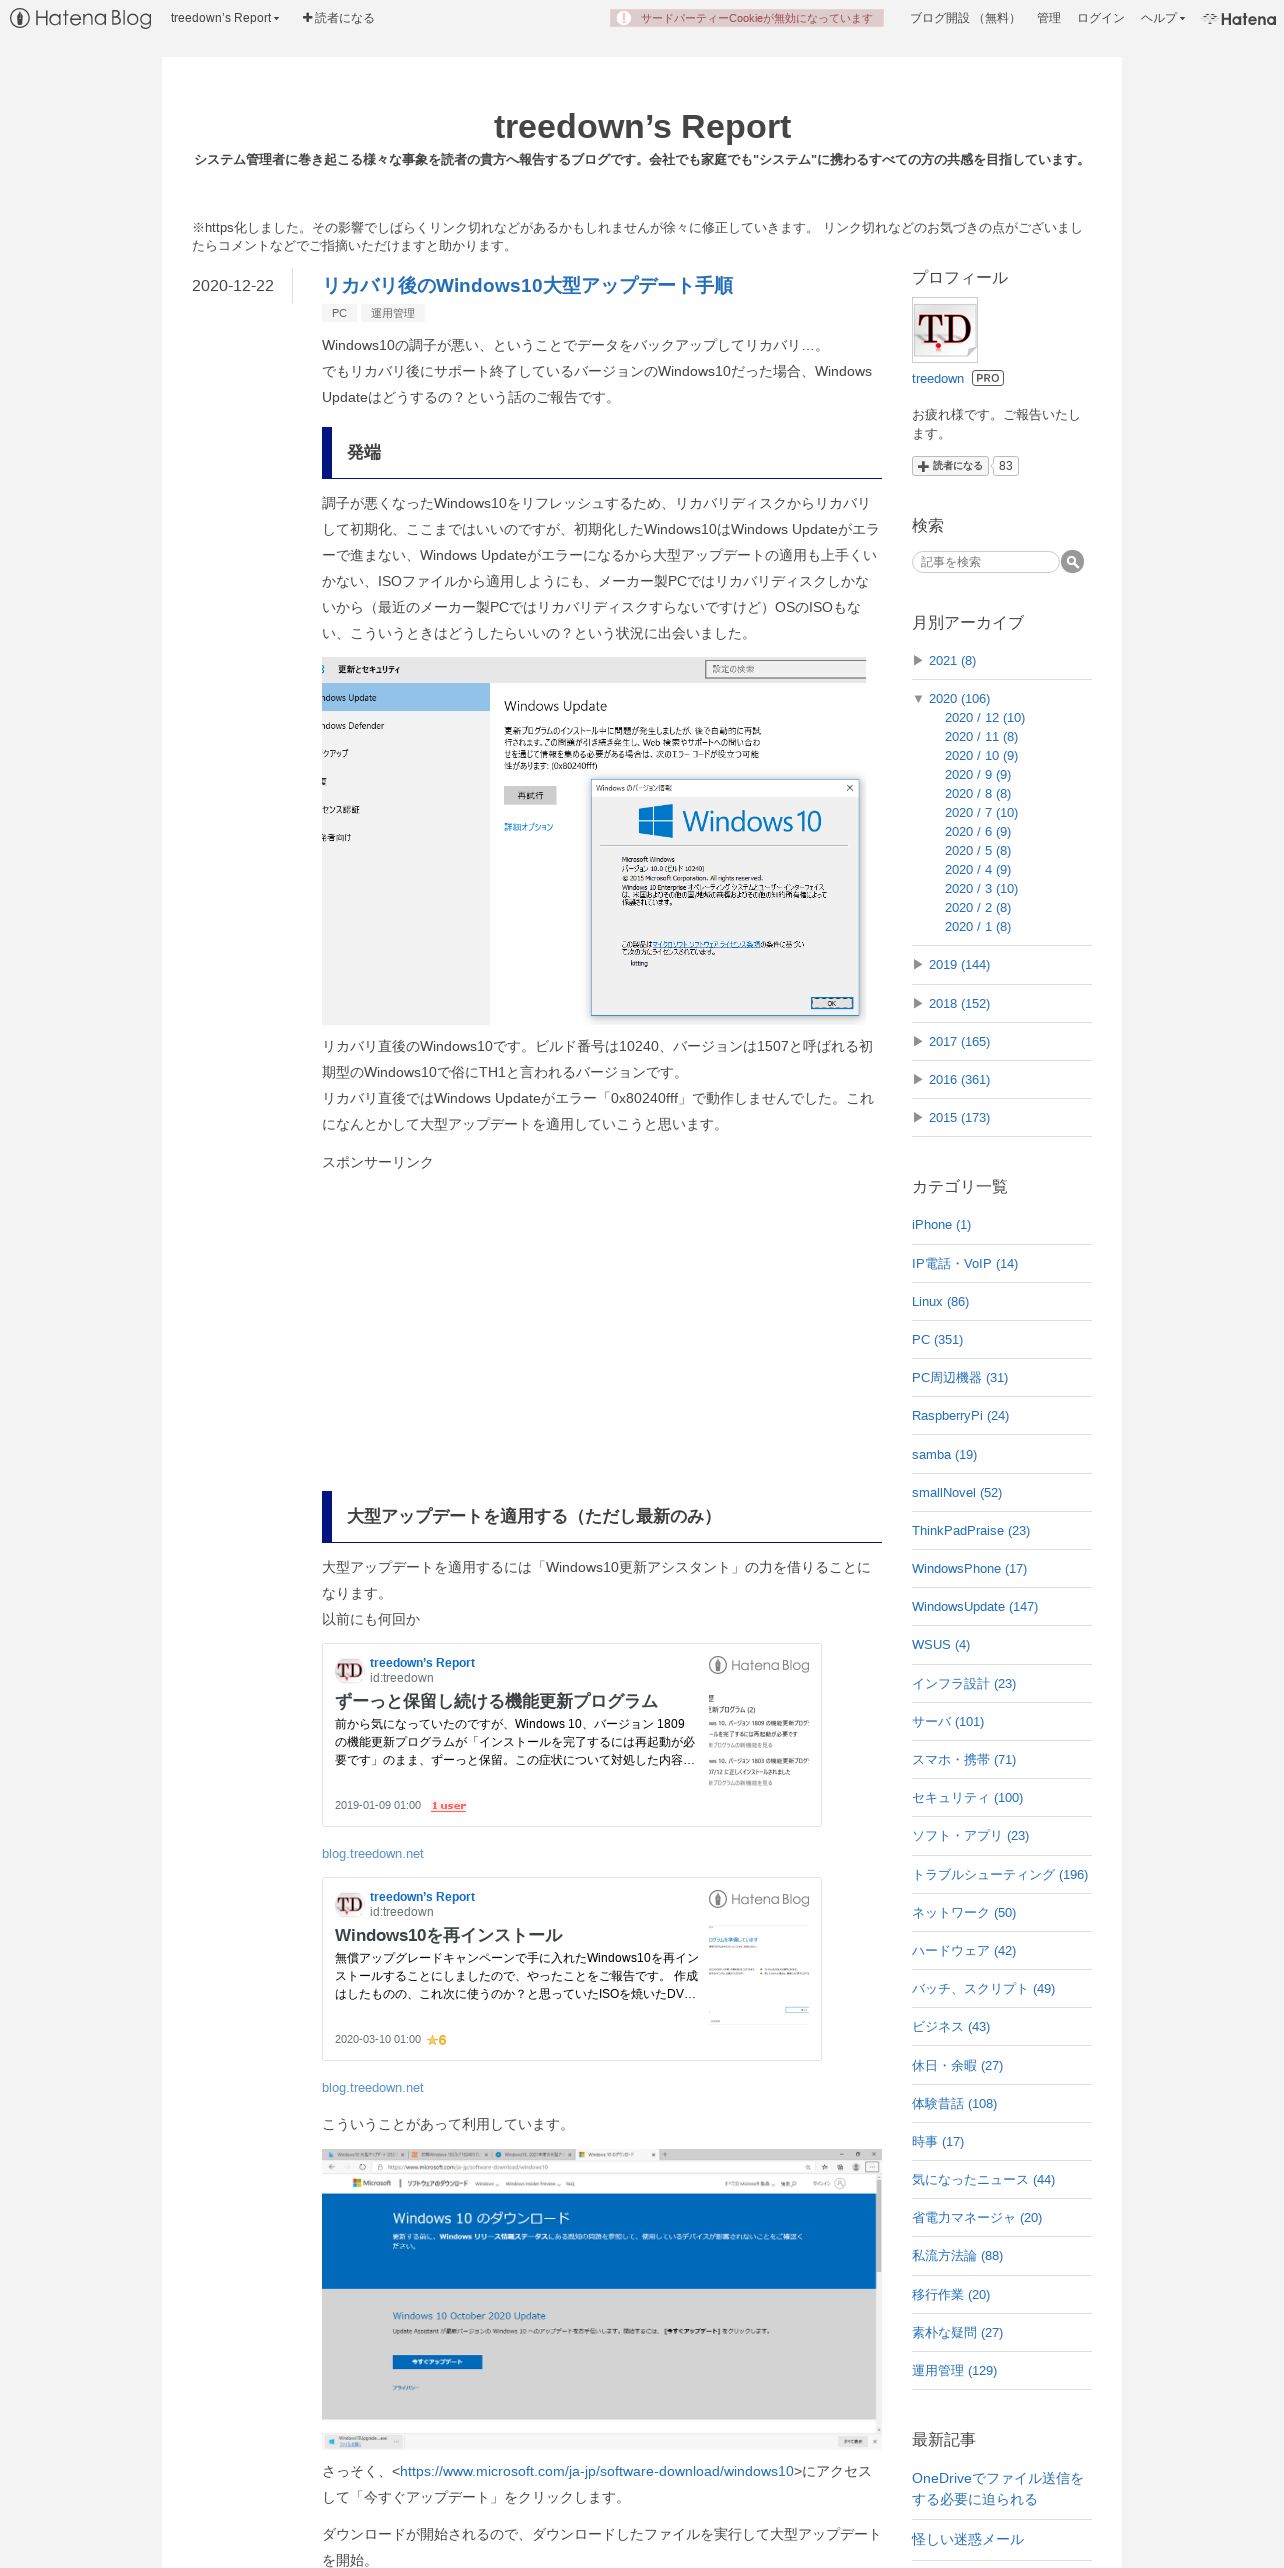
Task: Click the Windows 10 download page screenshot
Action: [602, 2298]
